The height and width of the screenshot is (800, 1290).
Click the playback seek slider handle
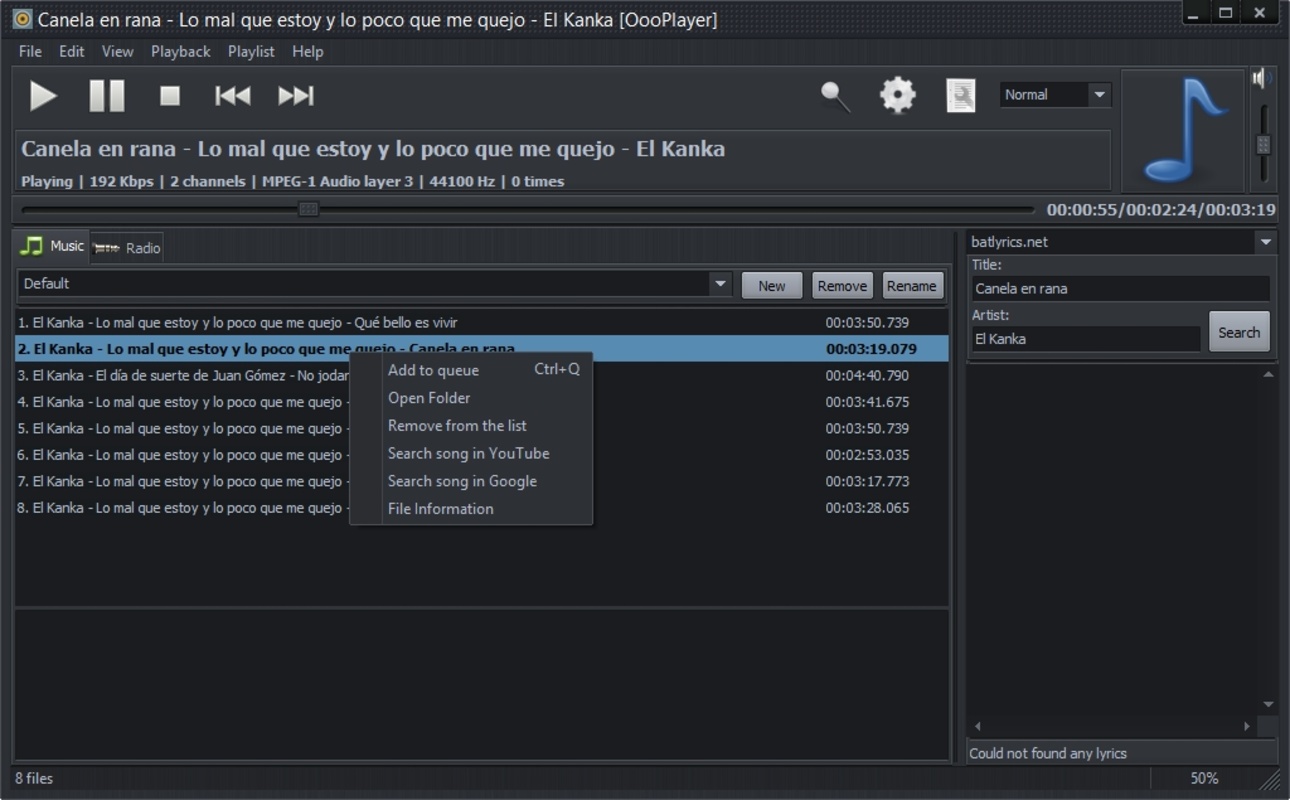(x=309, y=209)
